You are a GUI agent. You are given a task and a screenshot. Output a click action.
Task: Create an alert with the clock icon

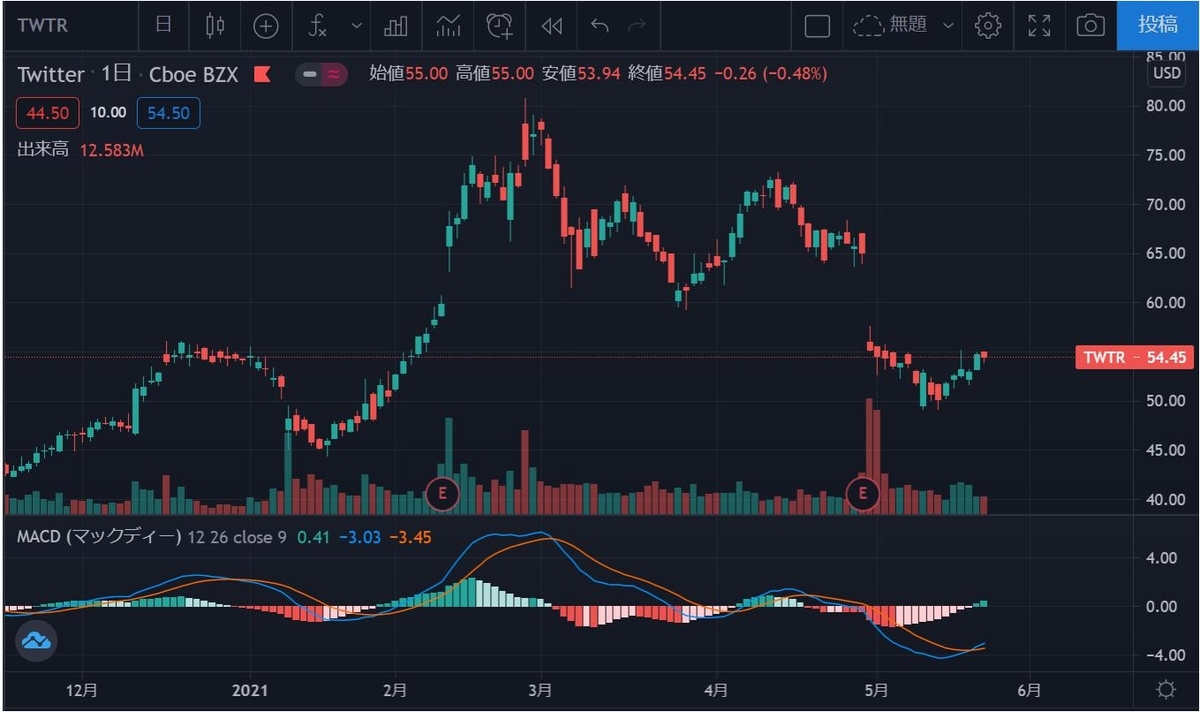(499, 25)
